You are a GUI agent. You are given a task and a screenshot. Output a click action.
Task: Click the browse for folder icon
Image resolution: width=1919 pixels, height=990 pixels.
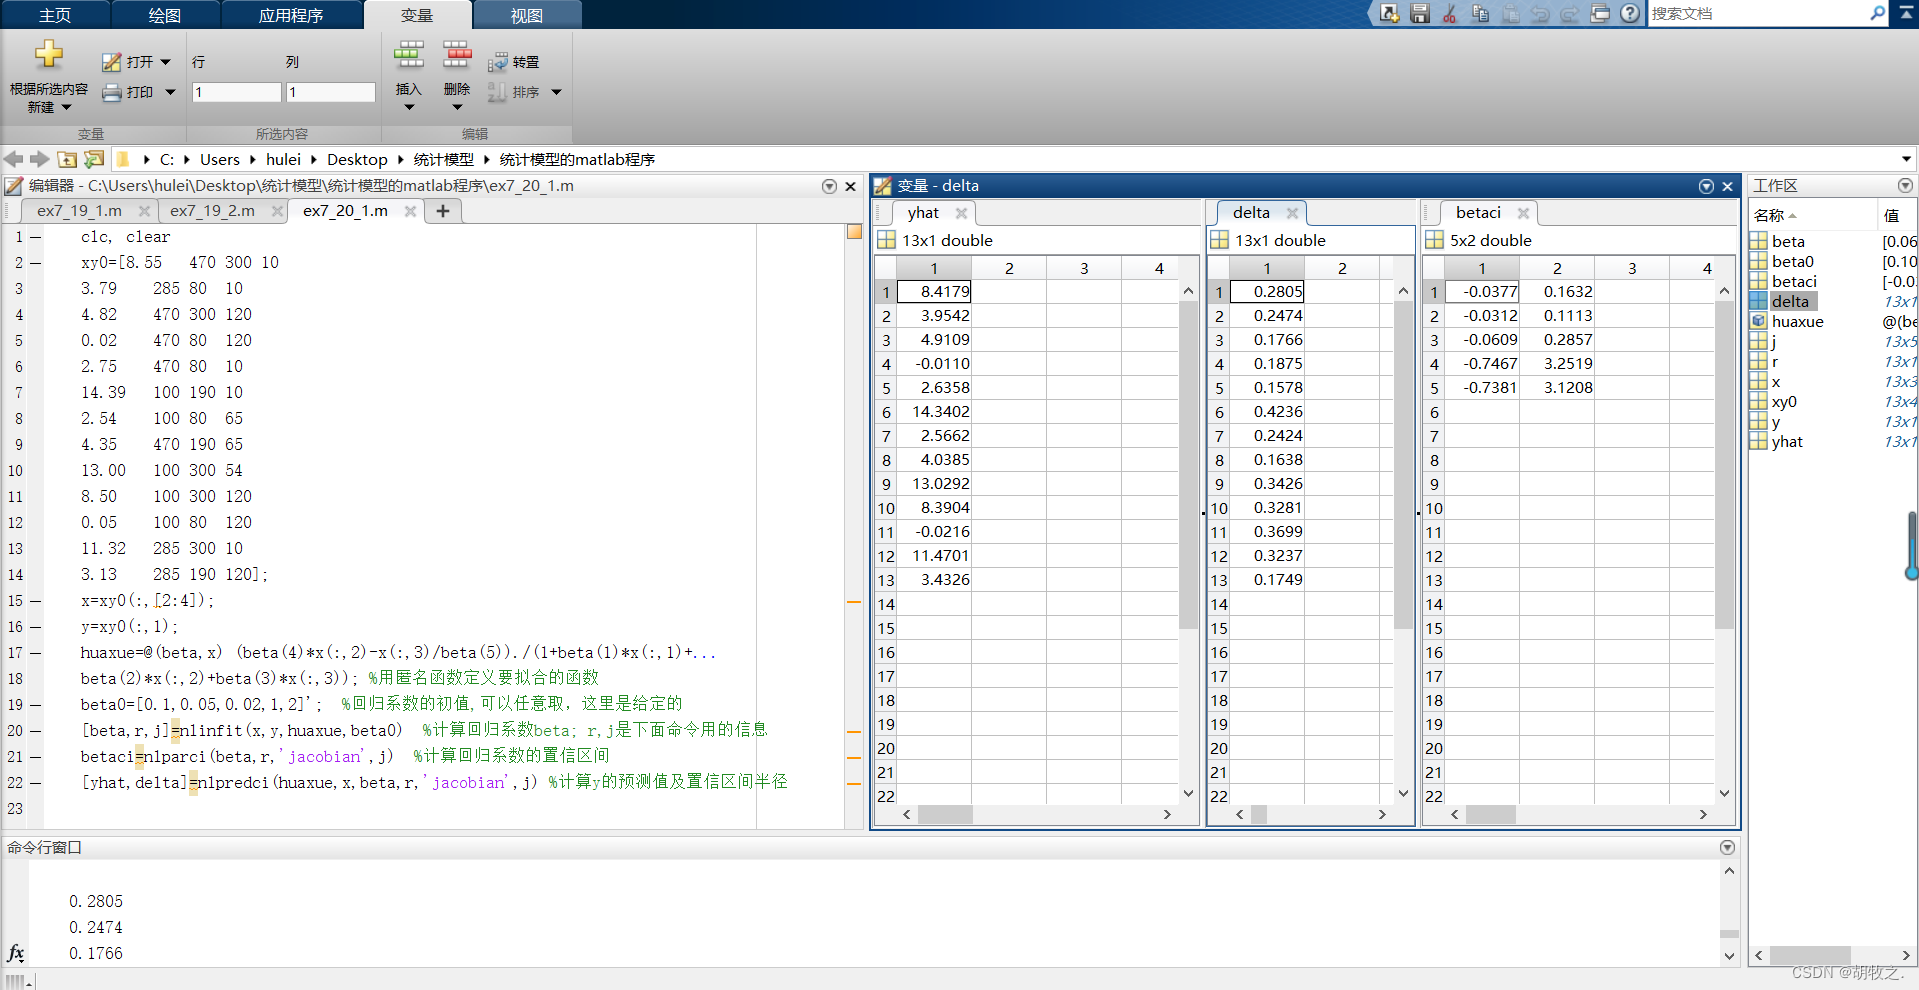click(x=94, y=159)
